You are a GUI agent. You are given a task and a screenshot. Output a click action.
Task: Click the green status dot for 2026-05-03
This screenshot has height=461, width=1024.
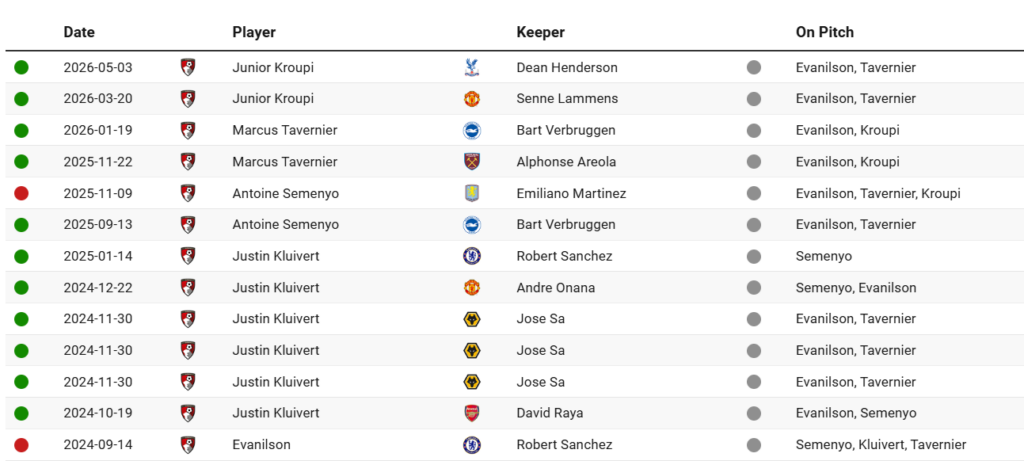click(22, 67)
